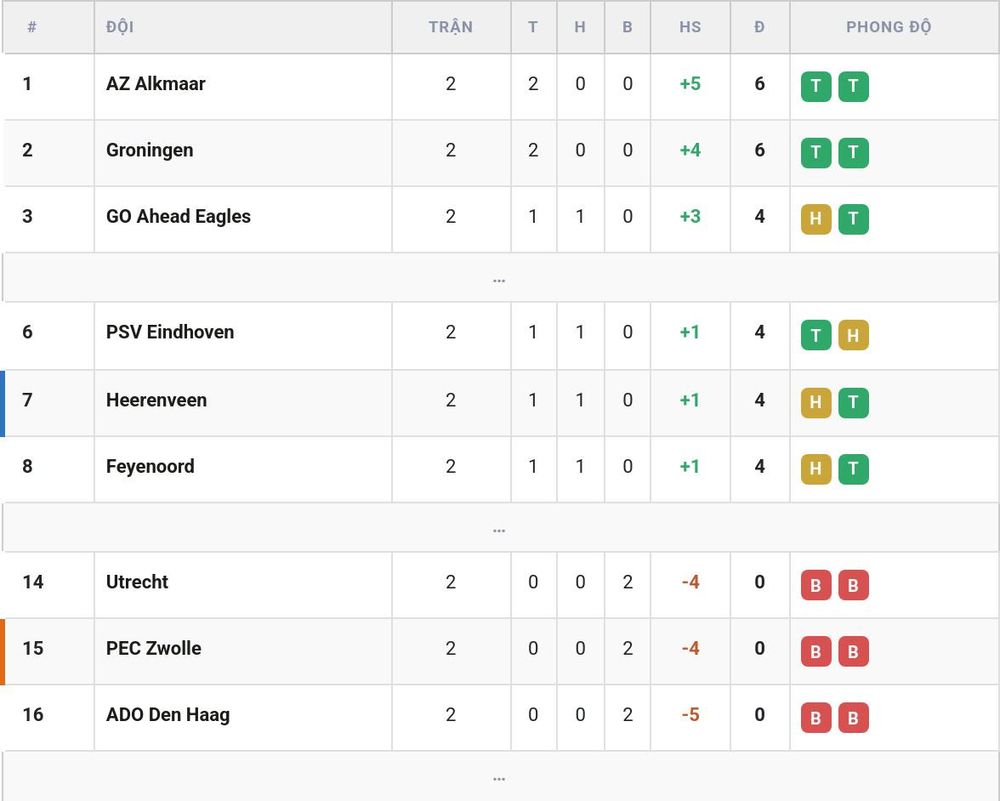Click the HS column header
1000x801 pixels.
690,27
